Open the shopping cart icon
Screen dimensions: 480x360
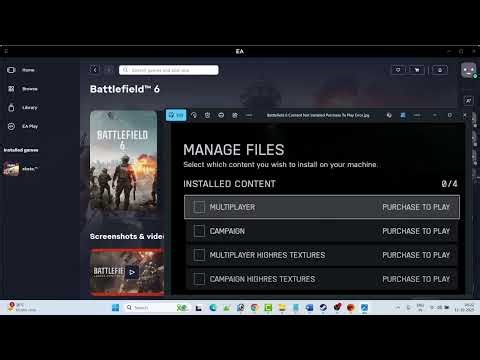pos(417,70)
